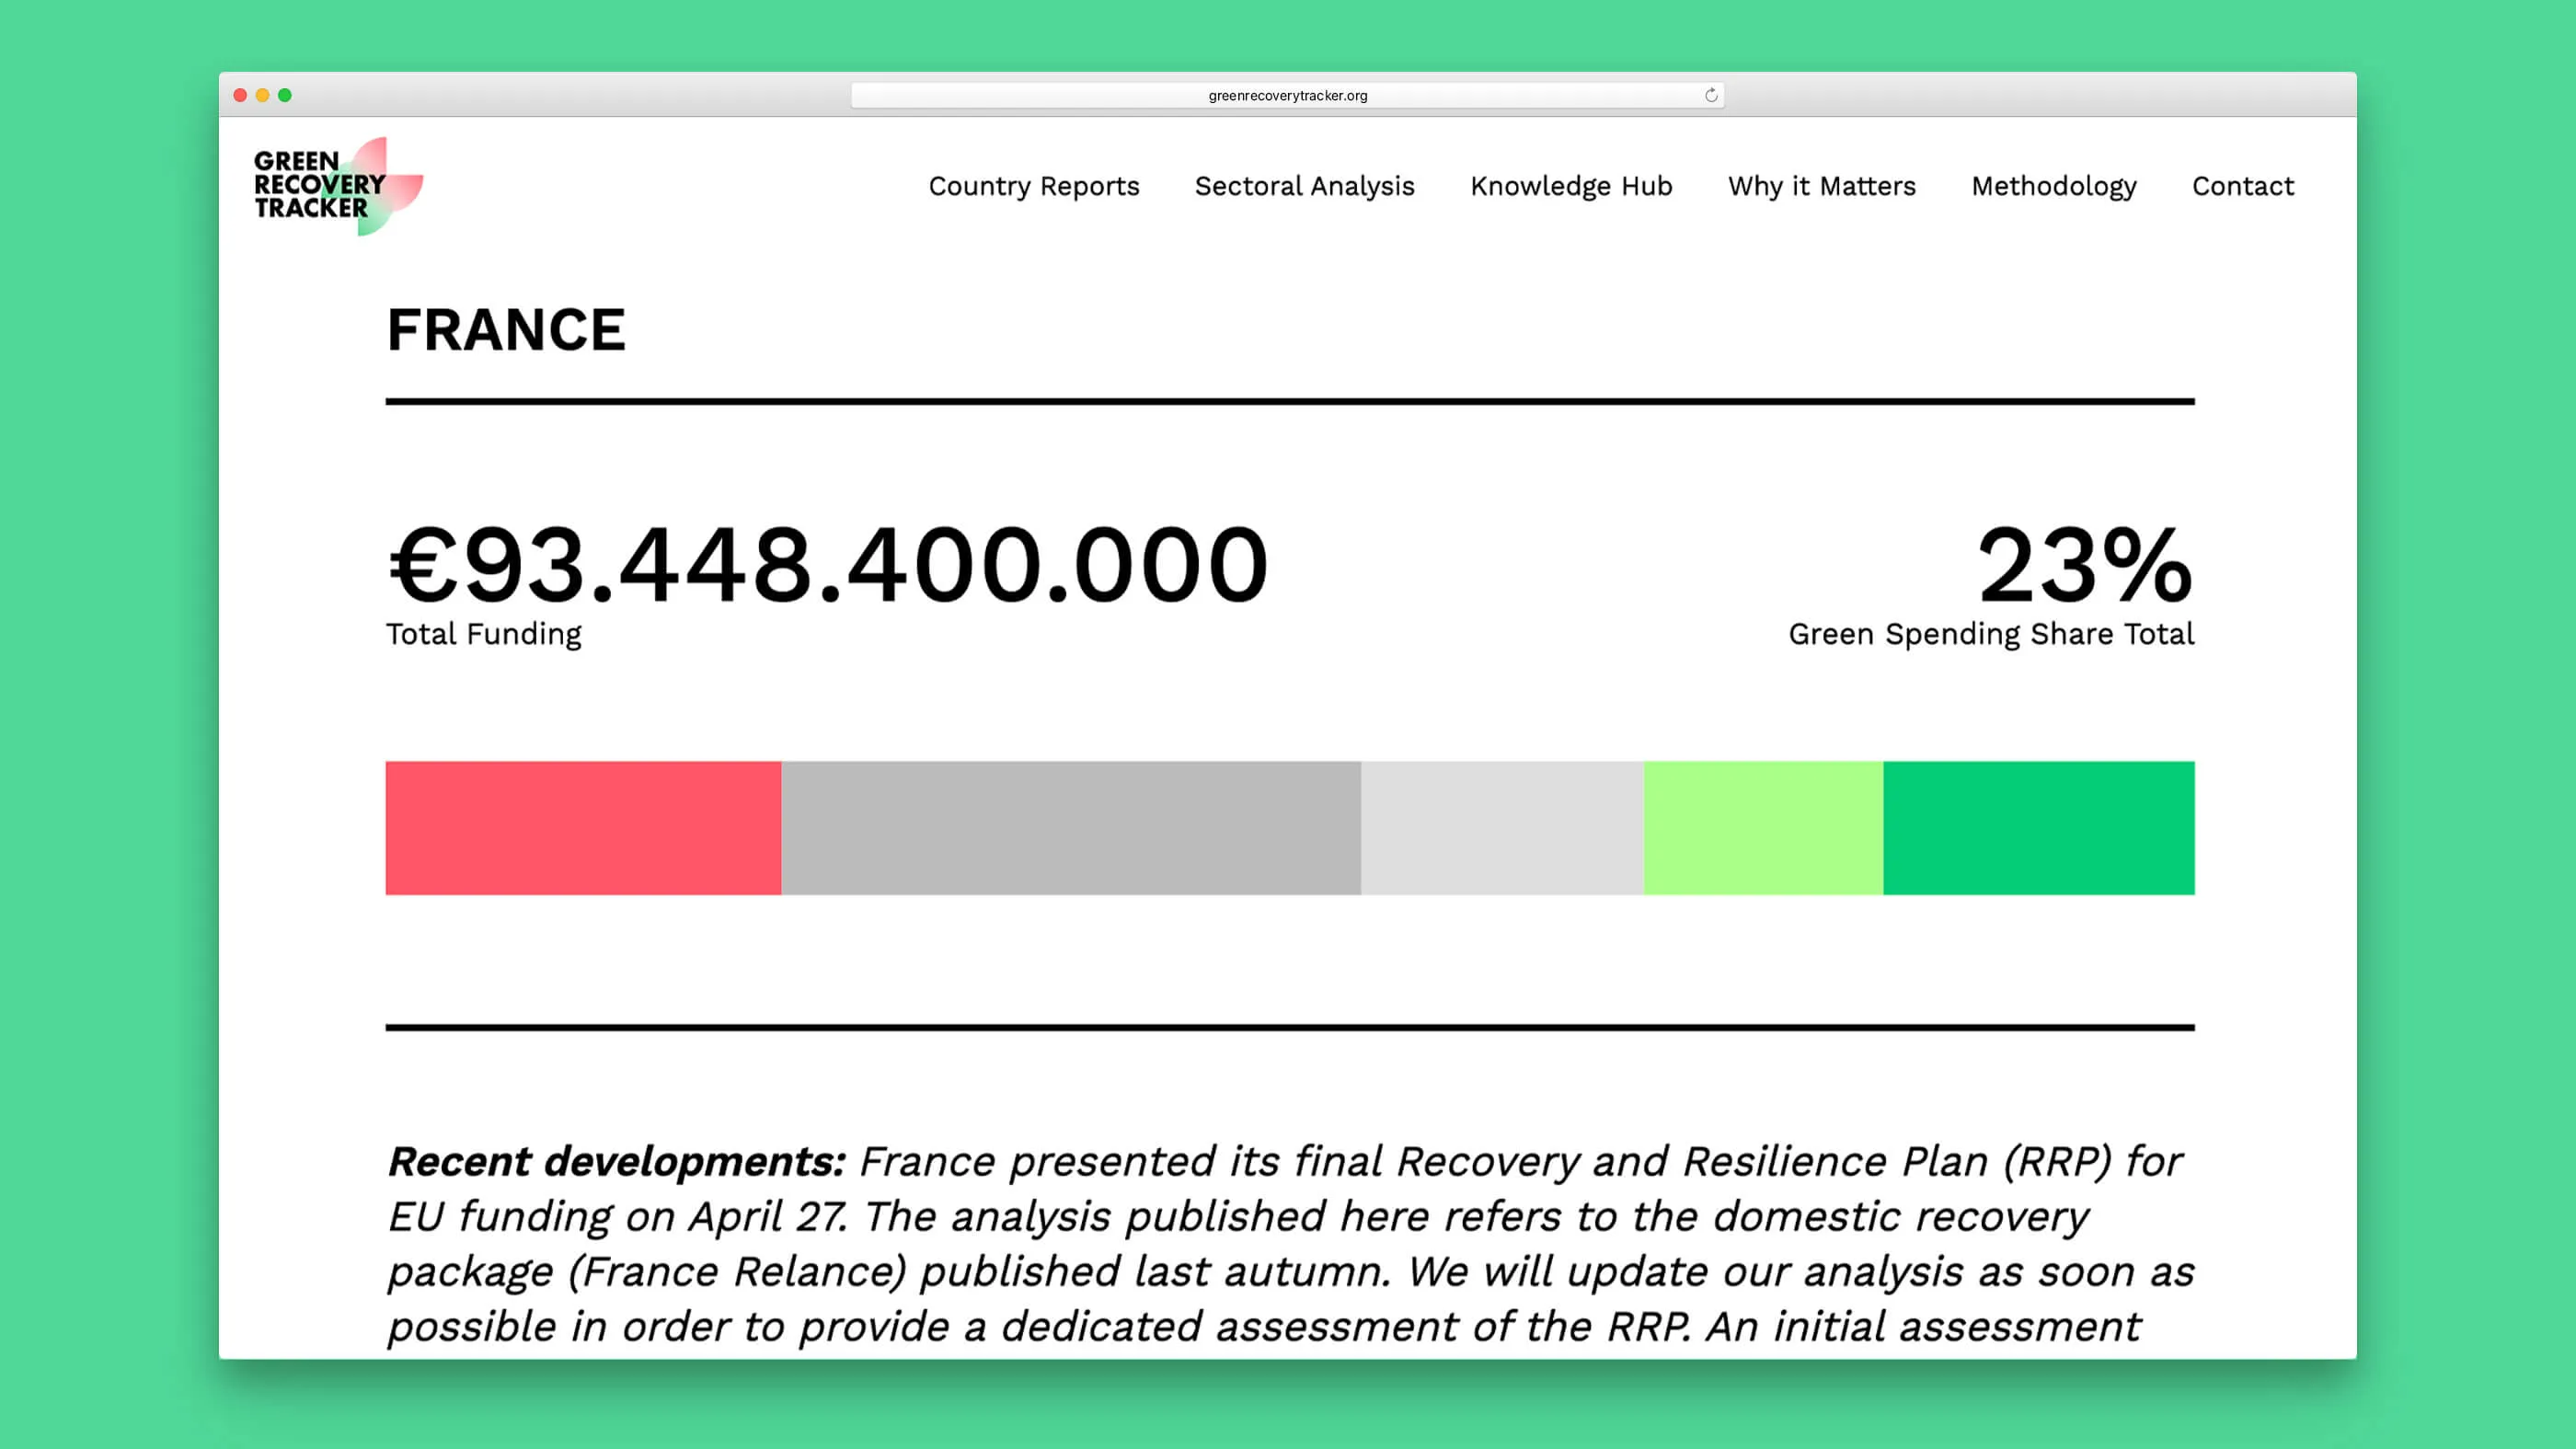Reload the page with the refresh icon
The image size is (2576, 1449).
tap(1711, 95)
